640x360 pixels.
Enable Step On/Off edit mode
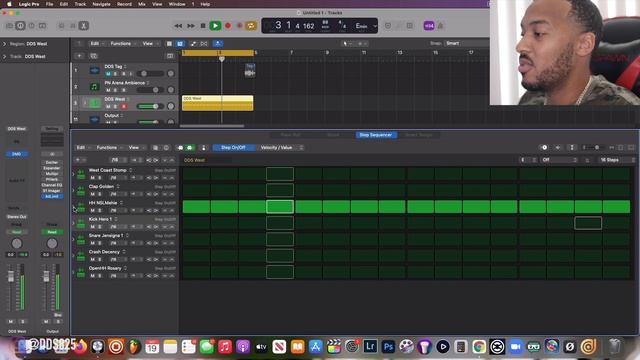point(233,147)
